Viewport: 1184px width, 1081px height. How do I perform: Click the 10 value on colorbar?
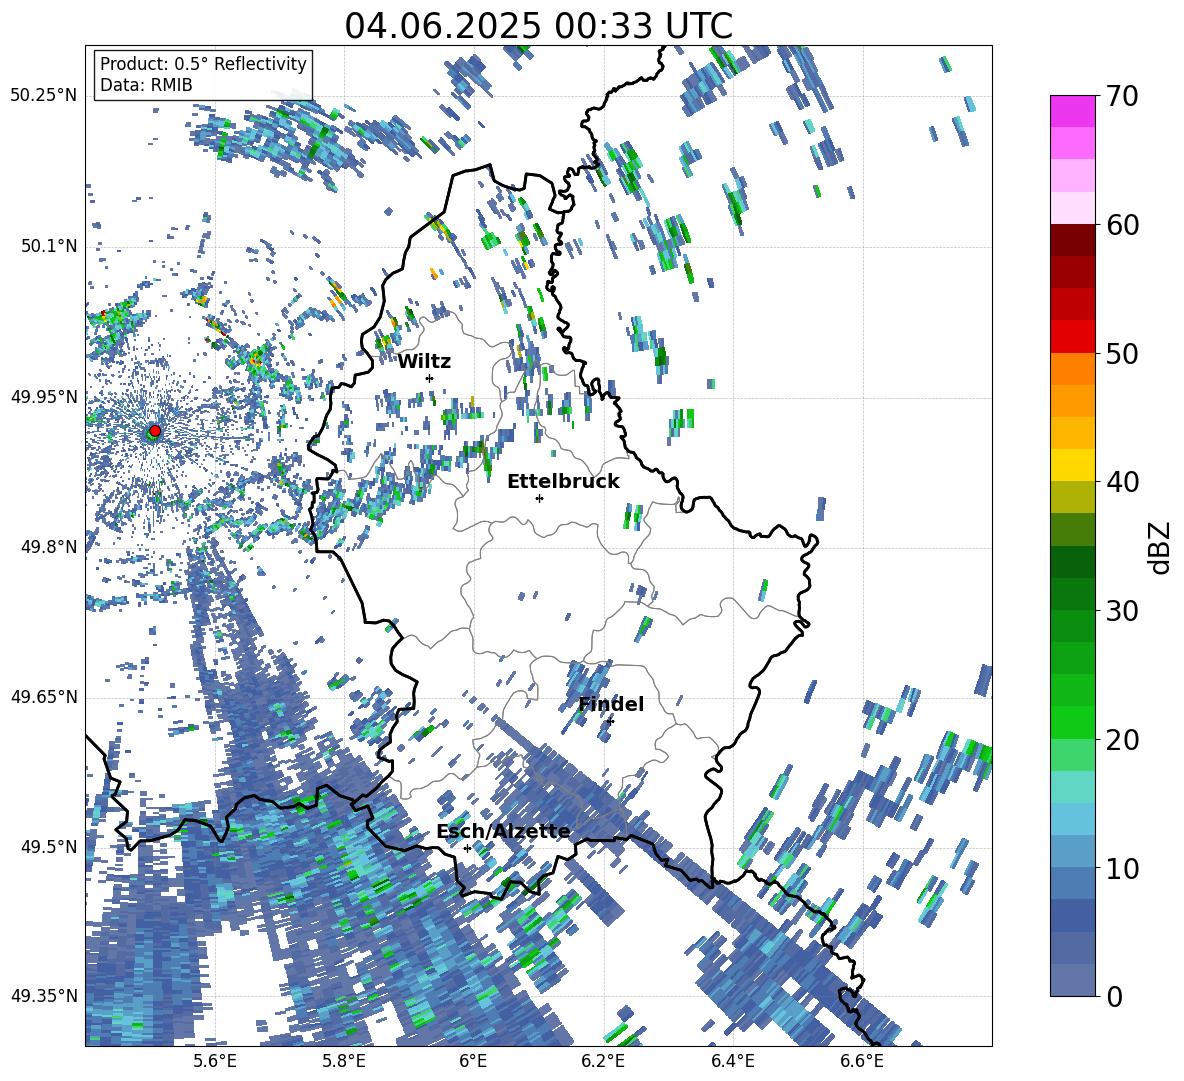[1122, 868]
